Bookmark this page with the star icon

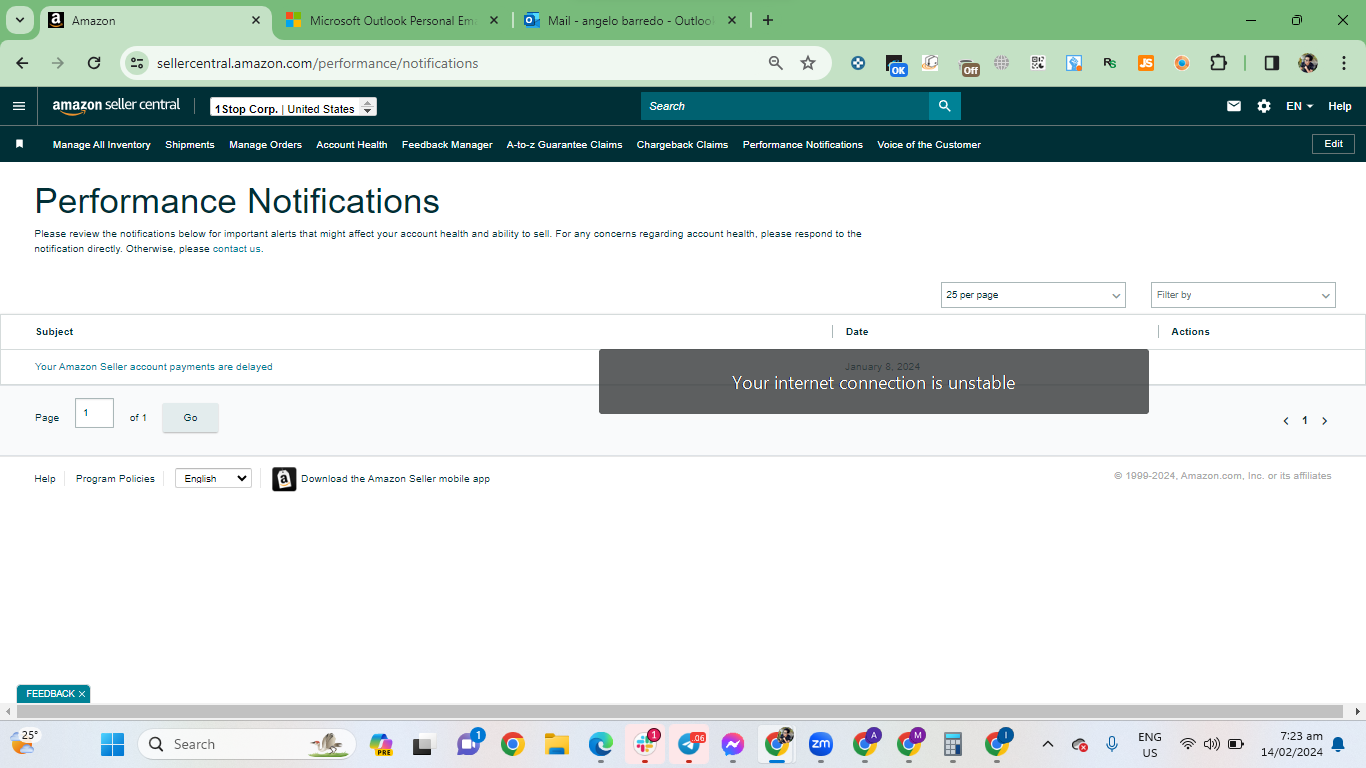point(808,63)
